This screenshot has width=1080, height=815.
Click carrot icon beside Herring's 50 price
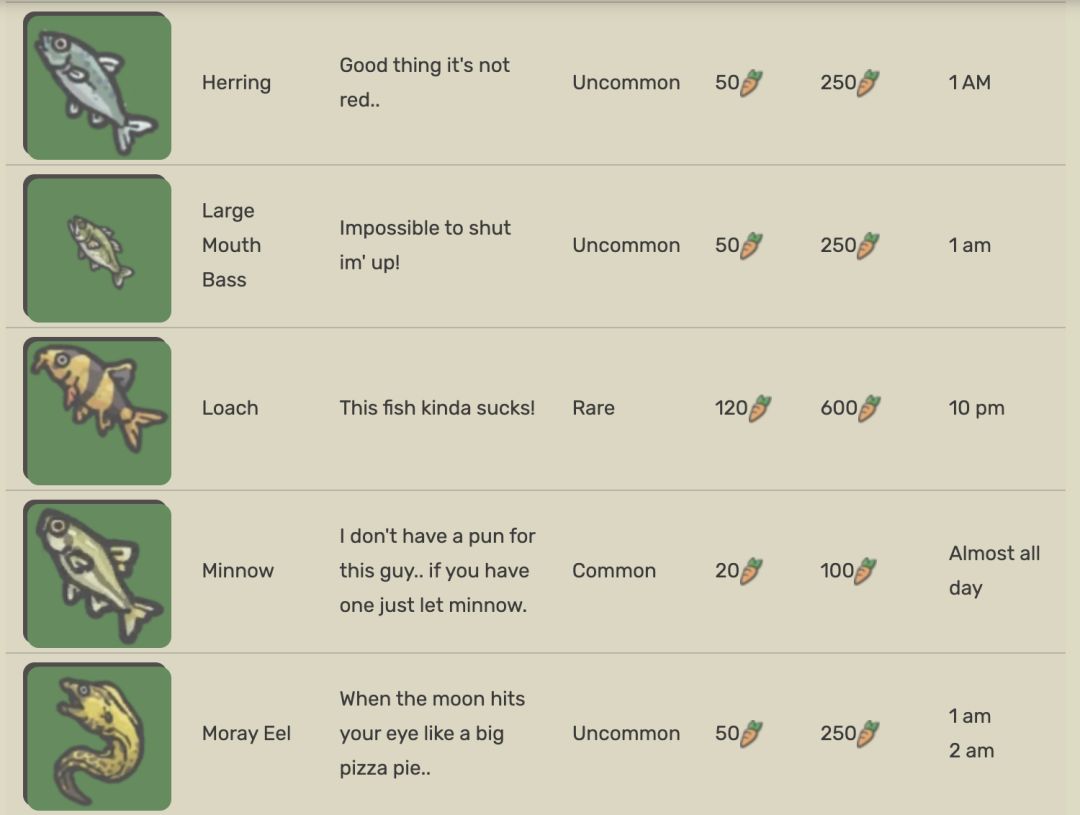point(751,83)
